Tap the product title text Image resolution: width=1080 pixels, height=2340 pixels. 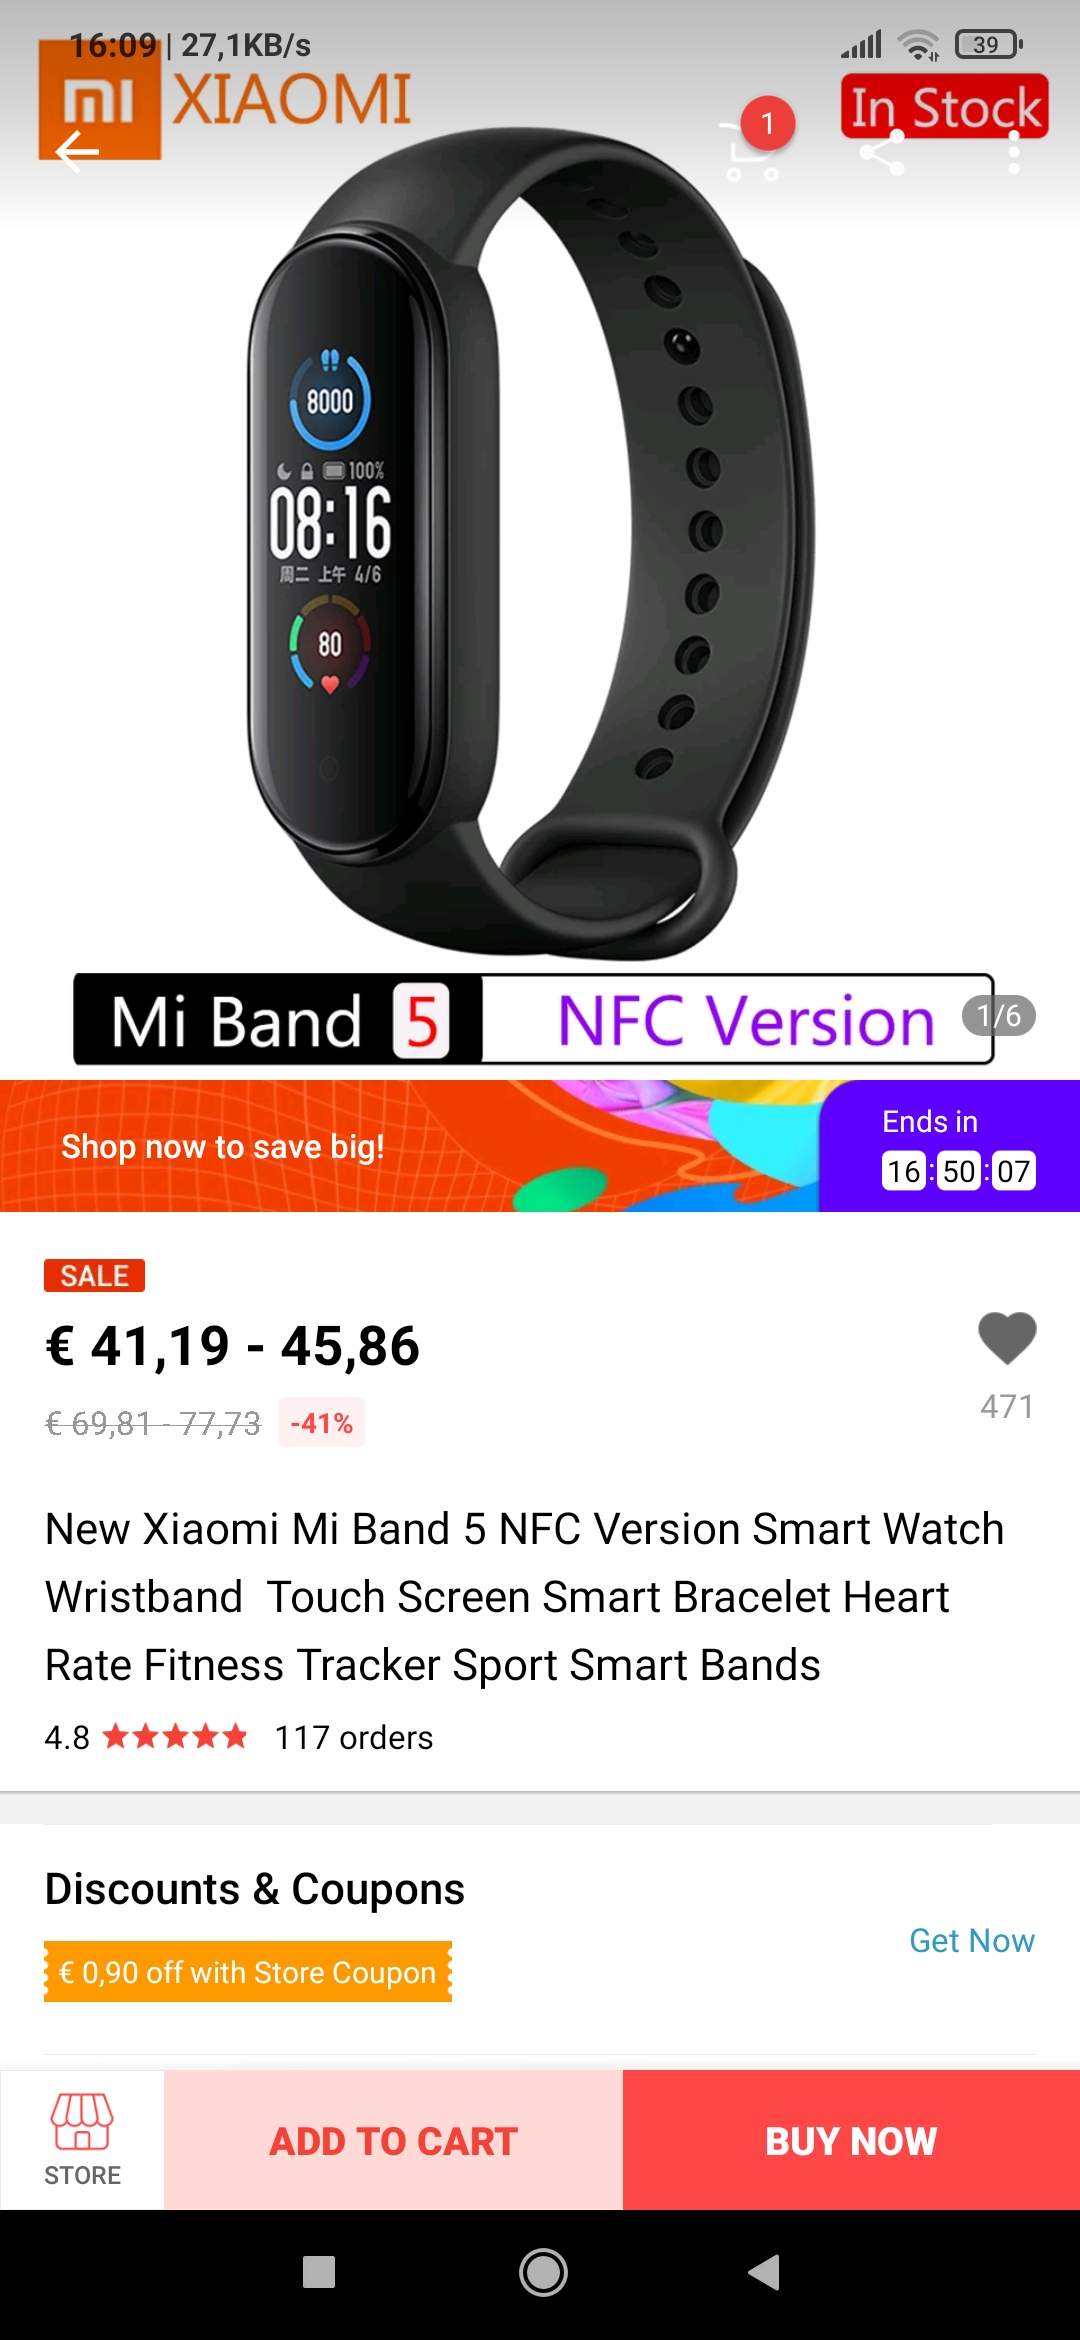(x=525, y=1597)
